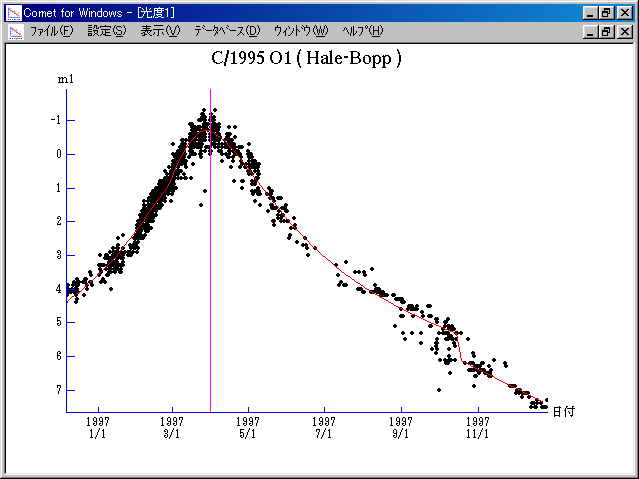This screenshot has height=479, width=639.
Task: Click the 1997 1/1 date label
Action: click(98, 427)
